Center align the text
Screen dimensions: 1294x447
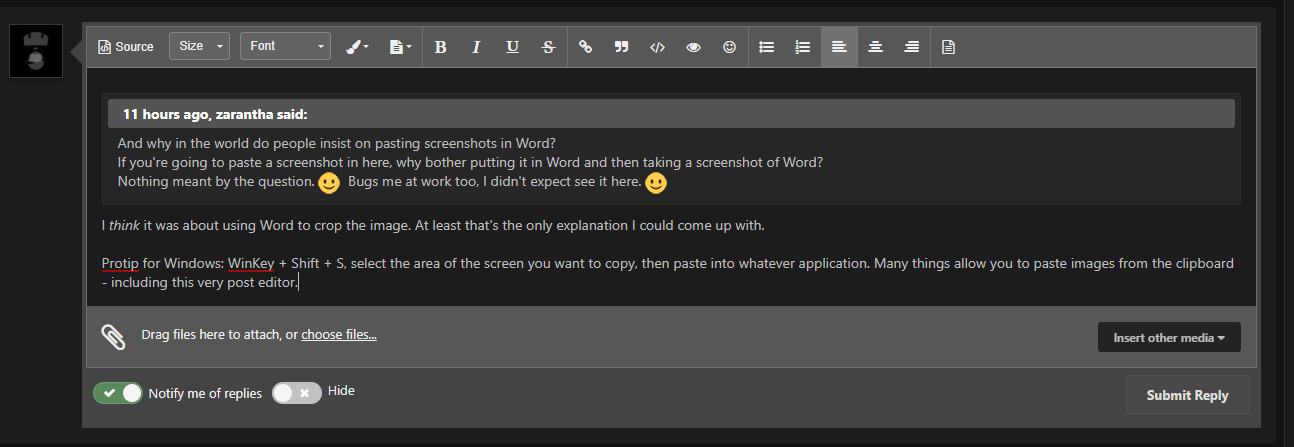click(875, 47)
